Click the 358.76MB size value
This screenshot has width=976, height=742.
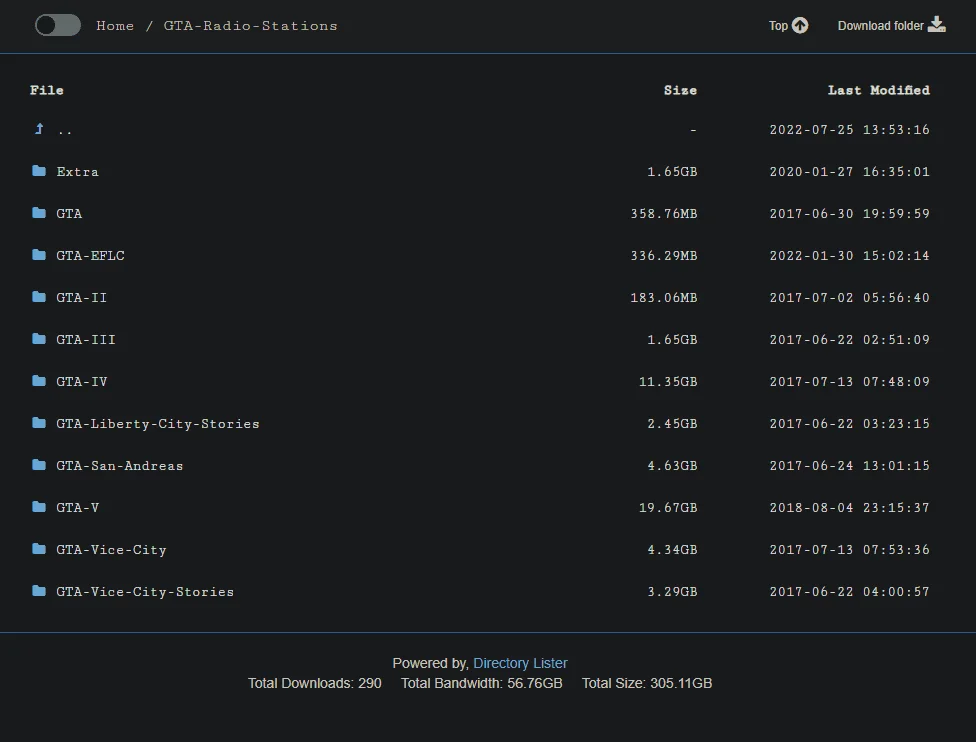click(664, 214)
